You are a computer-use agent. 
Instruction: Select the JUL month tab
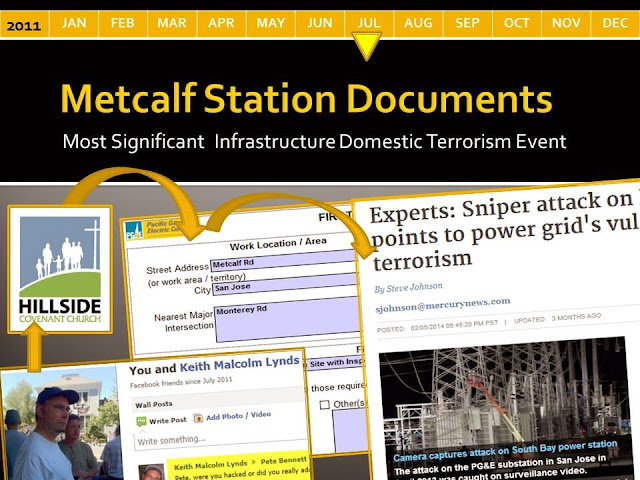369,23
